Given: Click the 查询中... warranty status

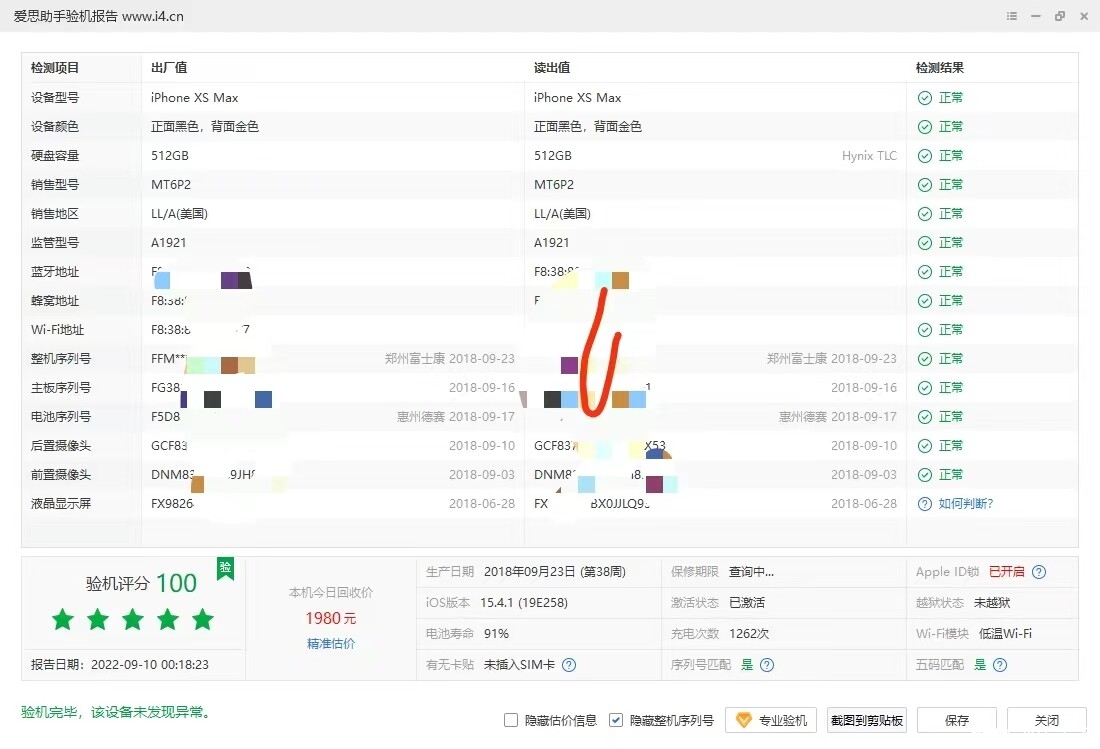Looking at the screenshot, I should [751, 572].
